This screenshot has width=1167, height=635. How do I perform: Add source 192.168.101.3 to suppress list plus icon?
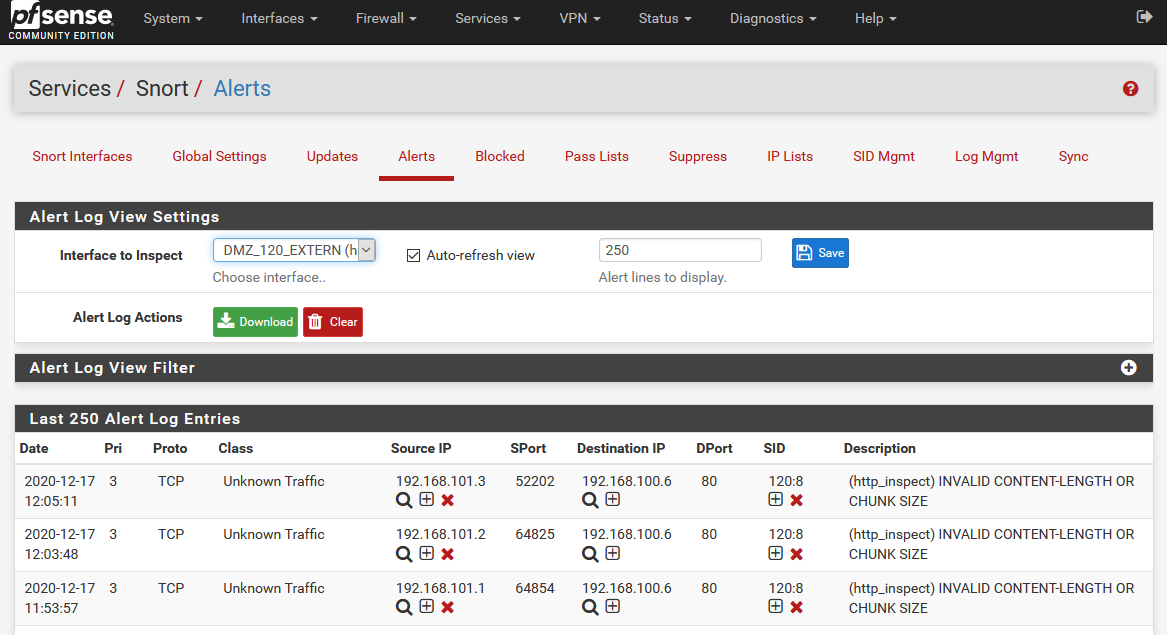pos(426,500)
